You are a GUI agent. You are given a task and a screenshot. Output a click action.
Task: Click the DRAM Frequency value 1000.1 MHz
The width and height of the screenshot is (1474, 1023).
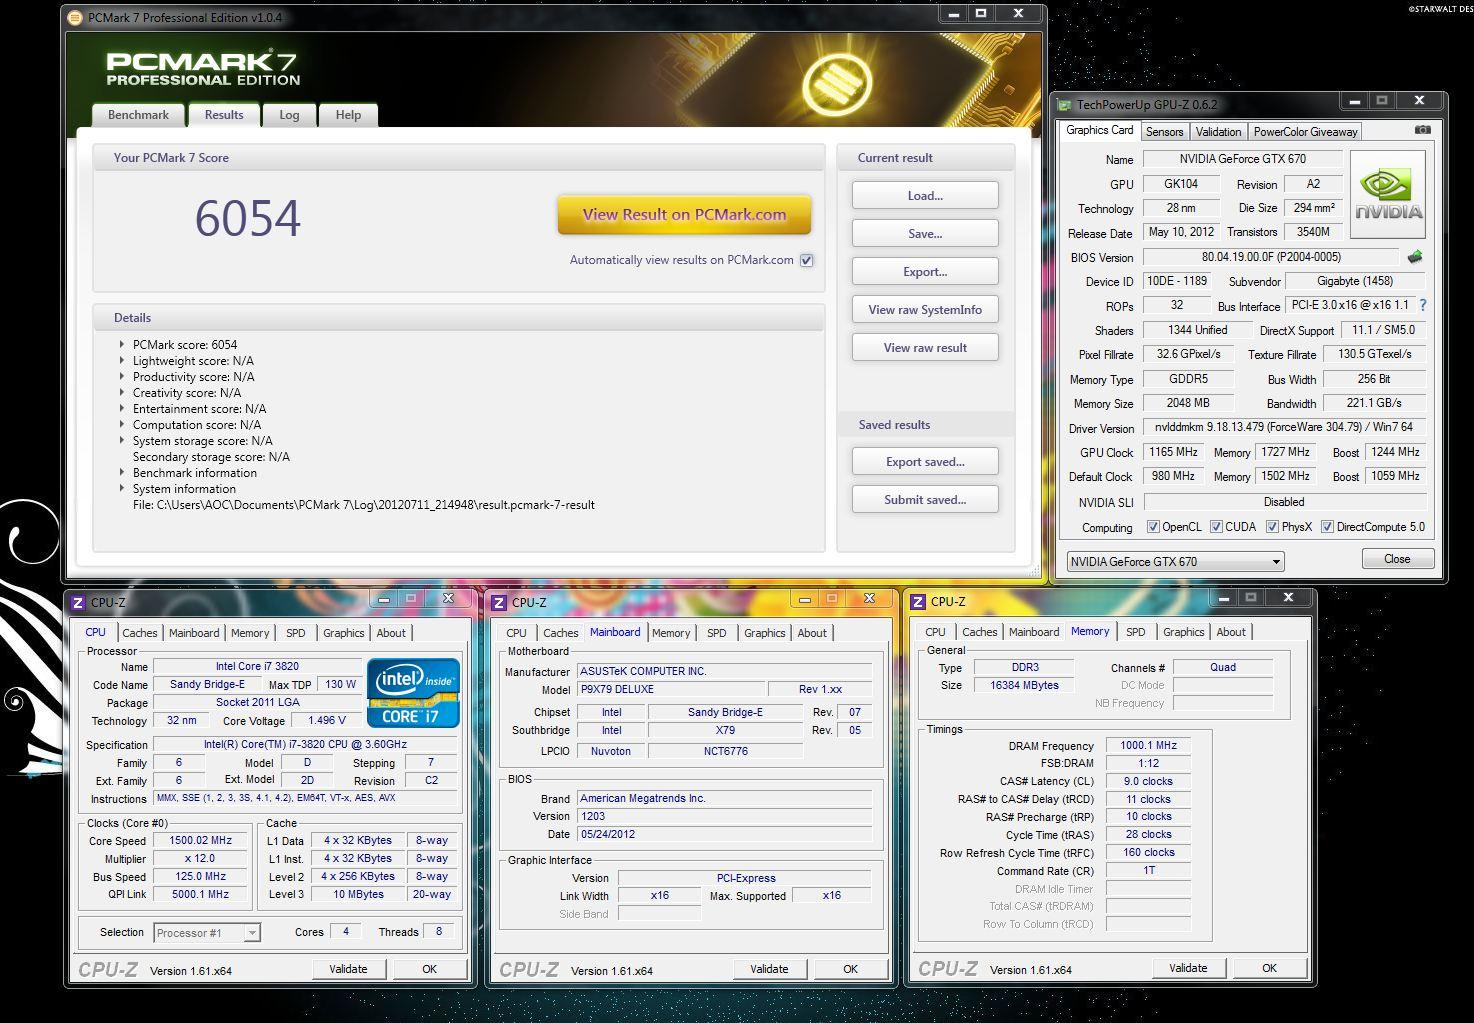click(1148, 746)
